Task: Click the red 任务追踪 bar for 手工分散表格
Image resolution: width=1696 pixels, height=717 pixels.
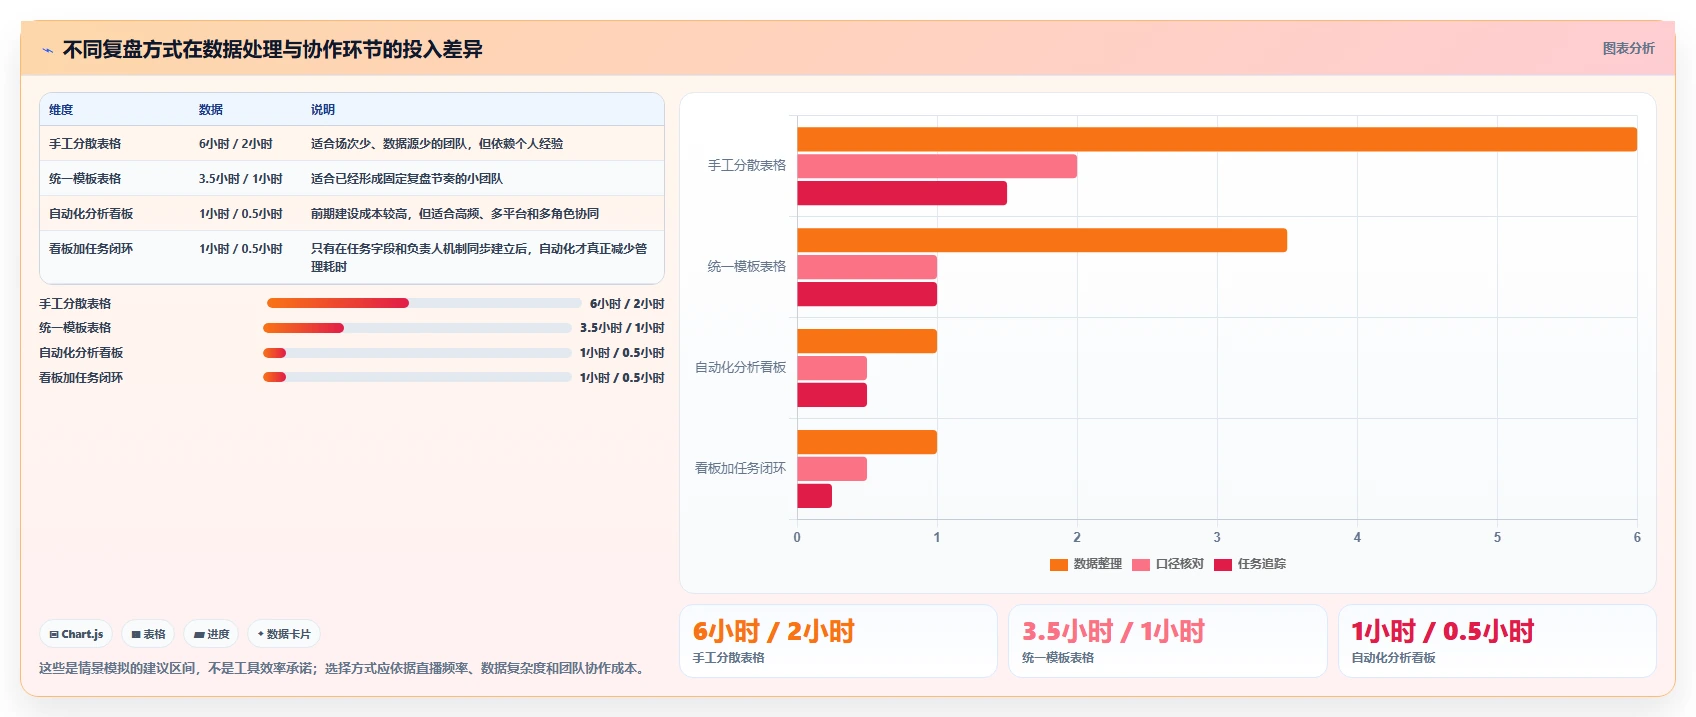Action: pyautogui.click(x=902, y=193)
